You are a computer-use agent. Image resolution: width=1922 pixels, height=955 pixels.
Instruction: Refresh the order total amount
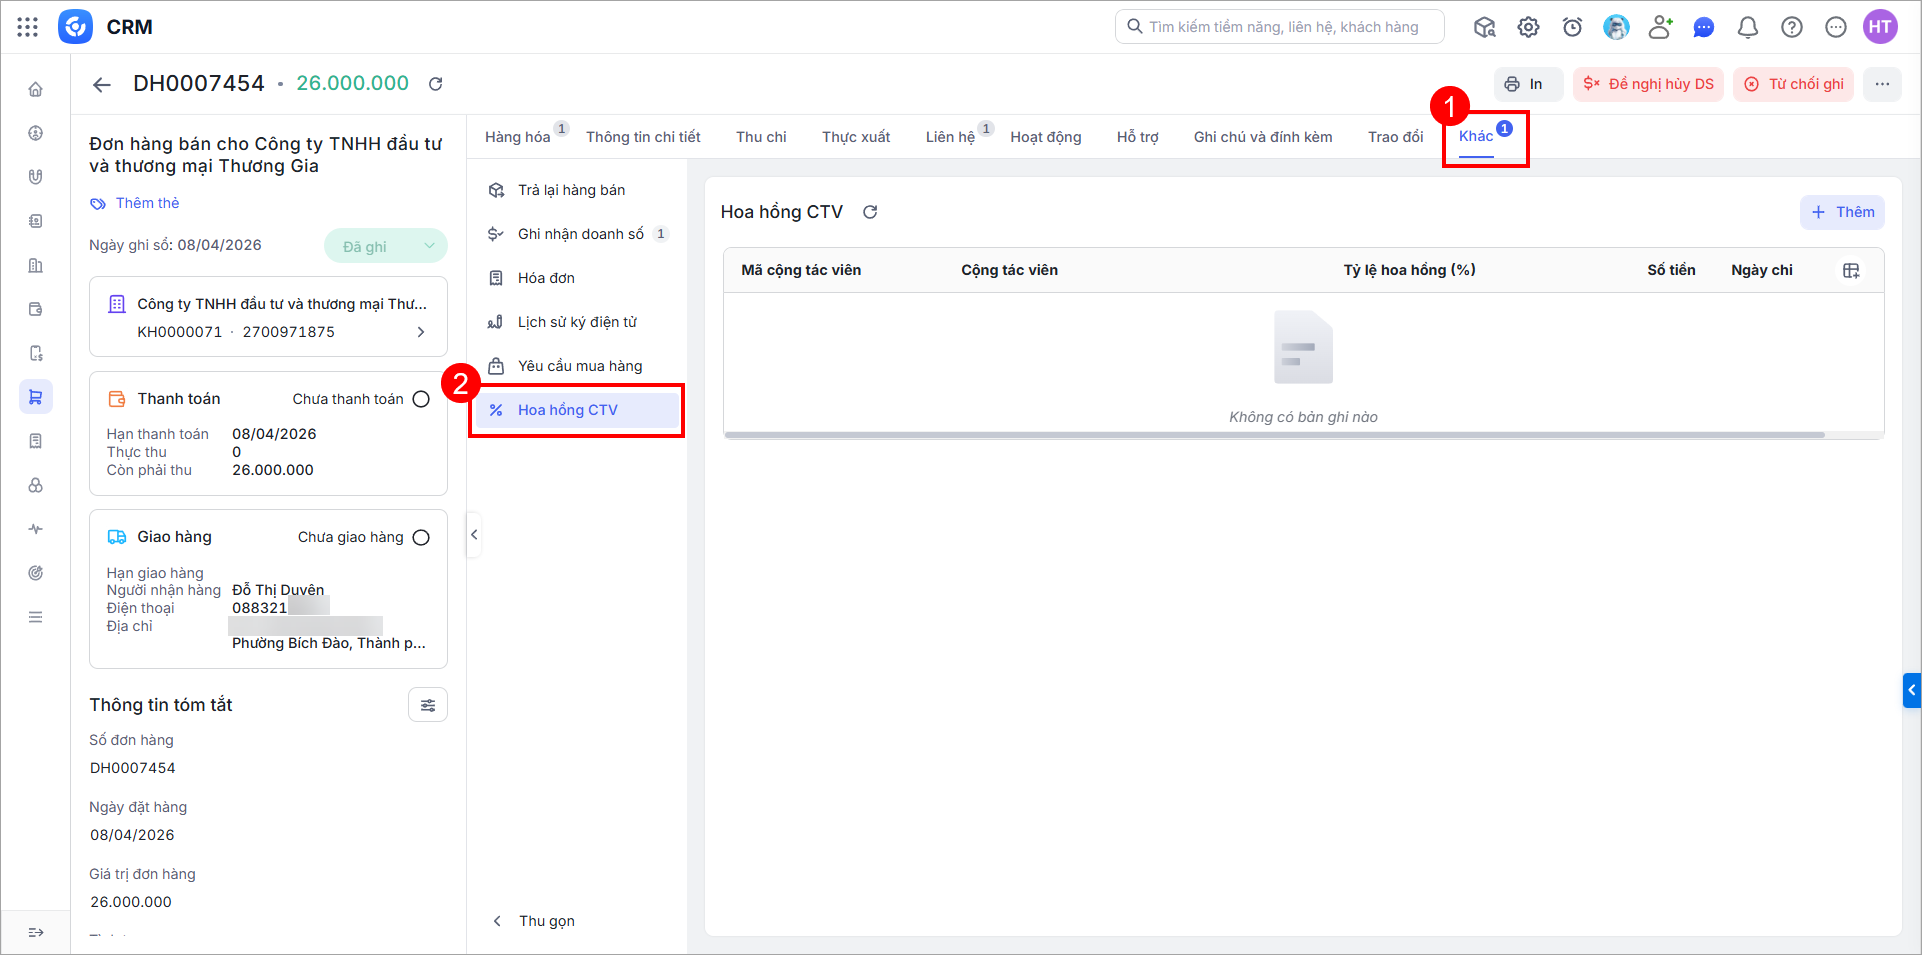point(436,84)
